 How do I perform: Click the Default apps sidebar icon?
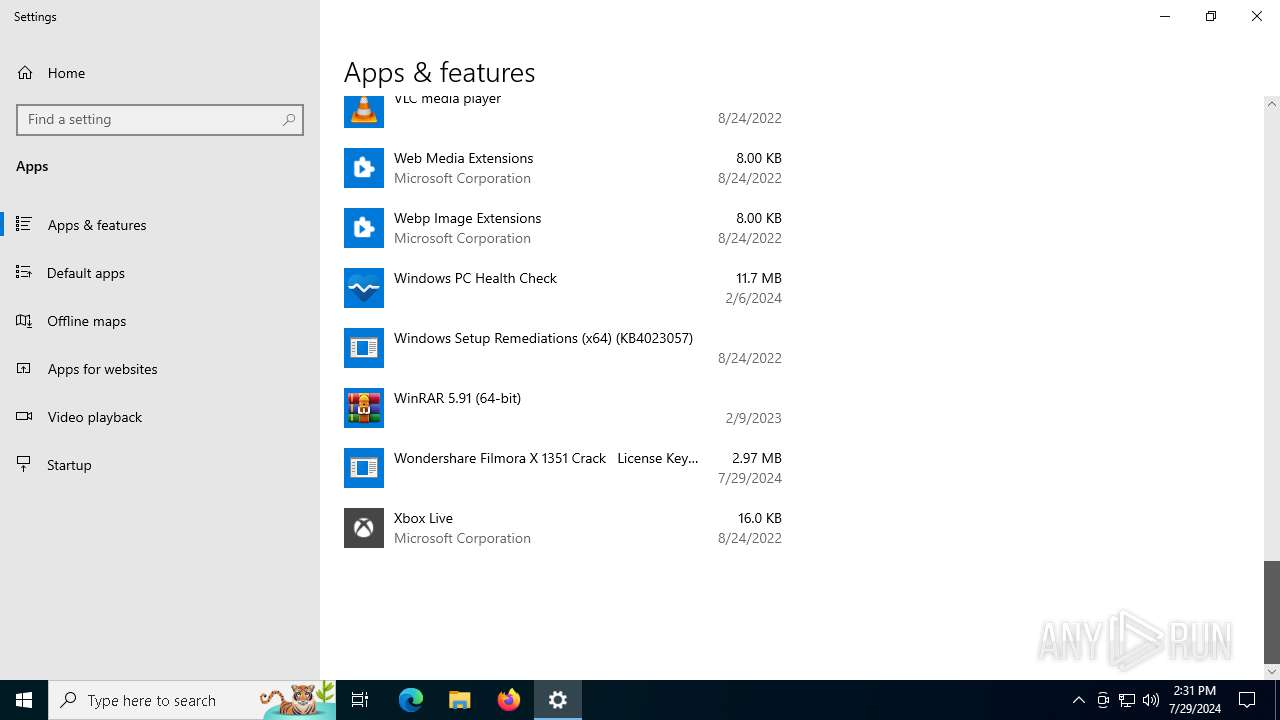(x=24, y=273)
